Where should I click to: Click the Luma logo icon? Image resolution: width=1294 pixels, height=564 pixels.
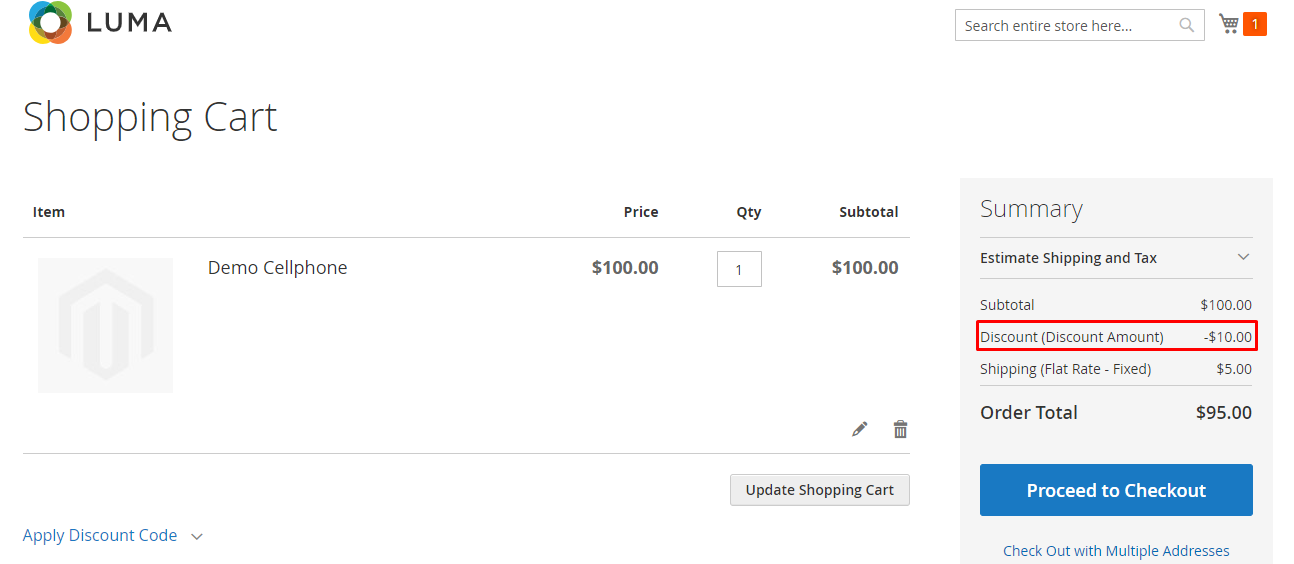tap(50, 22)
